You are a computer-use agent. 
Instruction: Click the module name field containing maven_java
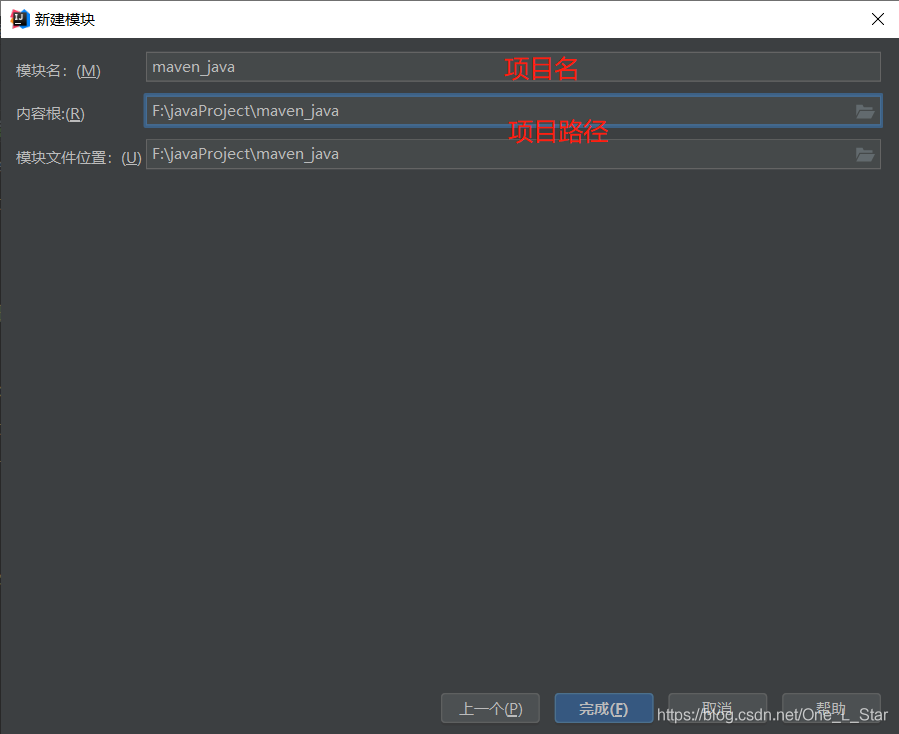(x=513, y=67)
